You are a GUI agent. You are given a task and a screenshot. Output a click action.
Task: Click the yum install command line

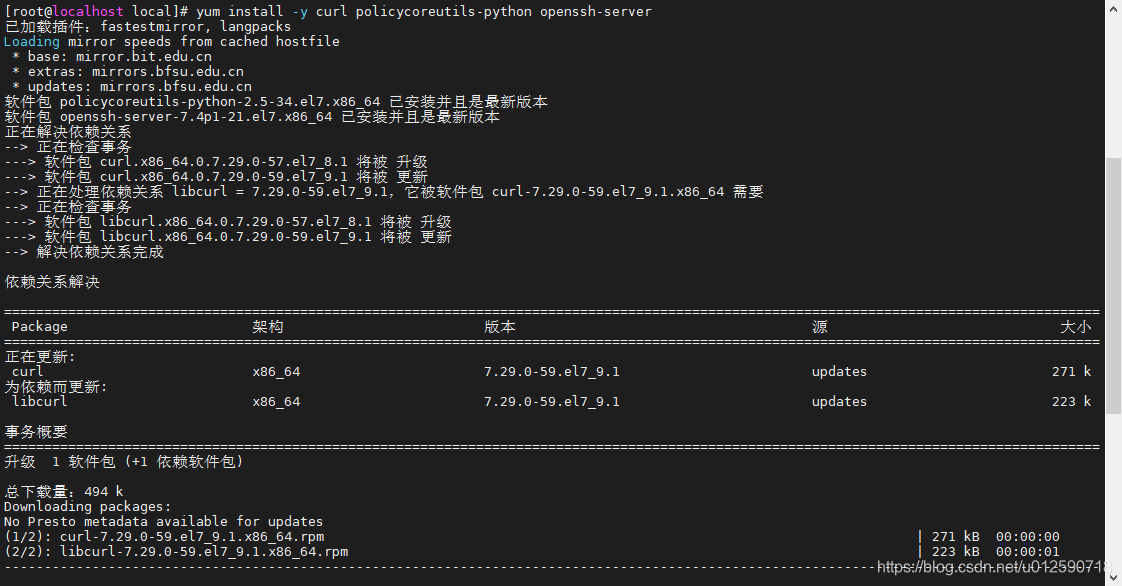tap(330, 11)
